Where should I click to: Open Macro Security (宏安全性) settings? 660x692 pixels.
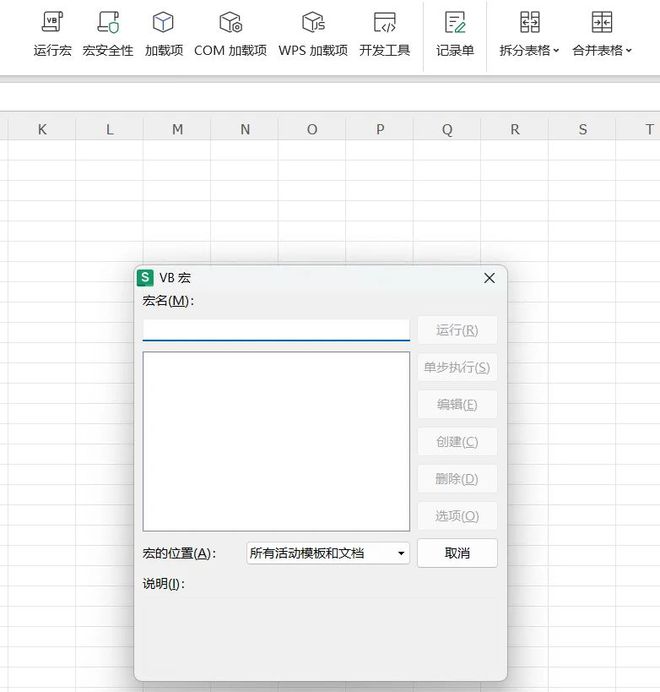coord(108,34)
